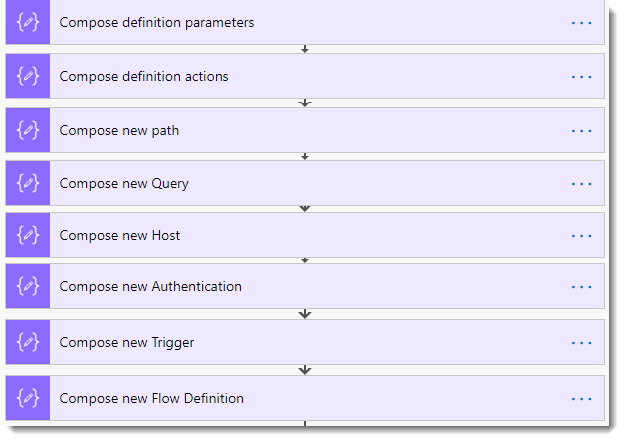Open more options for Compose new Flow Definition
This screenshot has height=441, width=624.
pos(581,398)
